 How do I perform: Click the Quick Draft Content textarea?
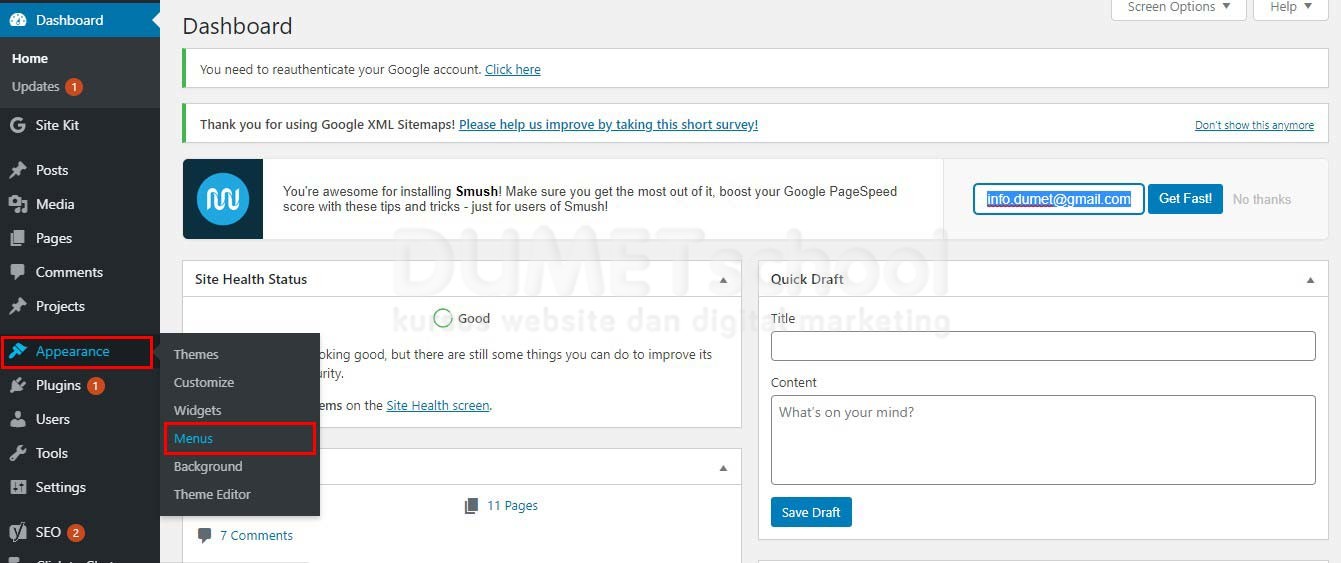[x=1043, y=440]
